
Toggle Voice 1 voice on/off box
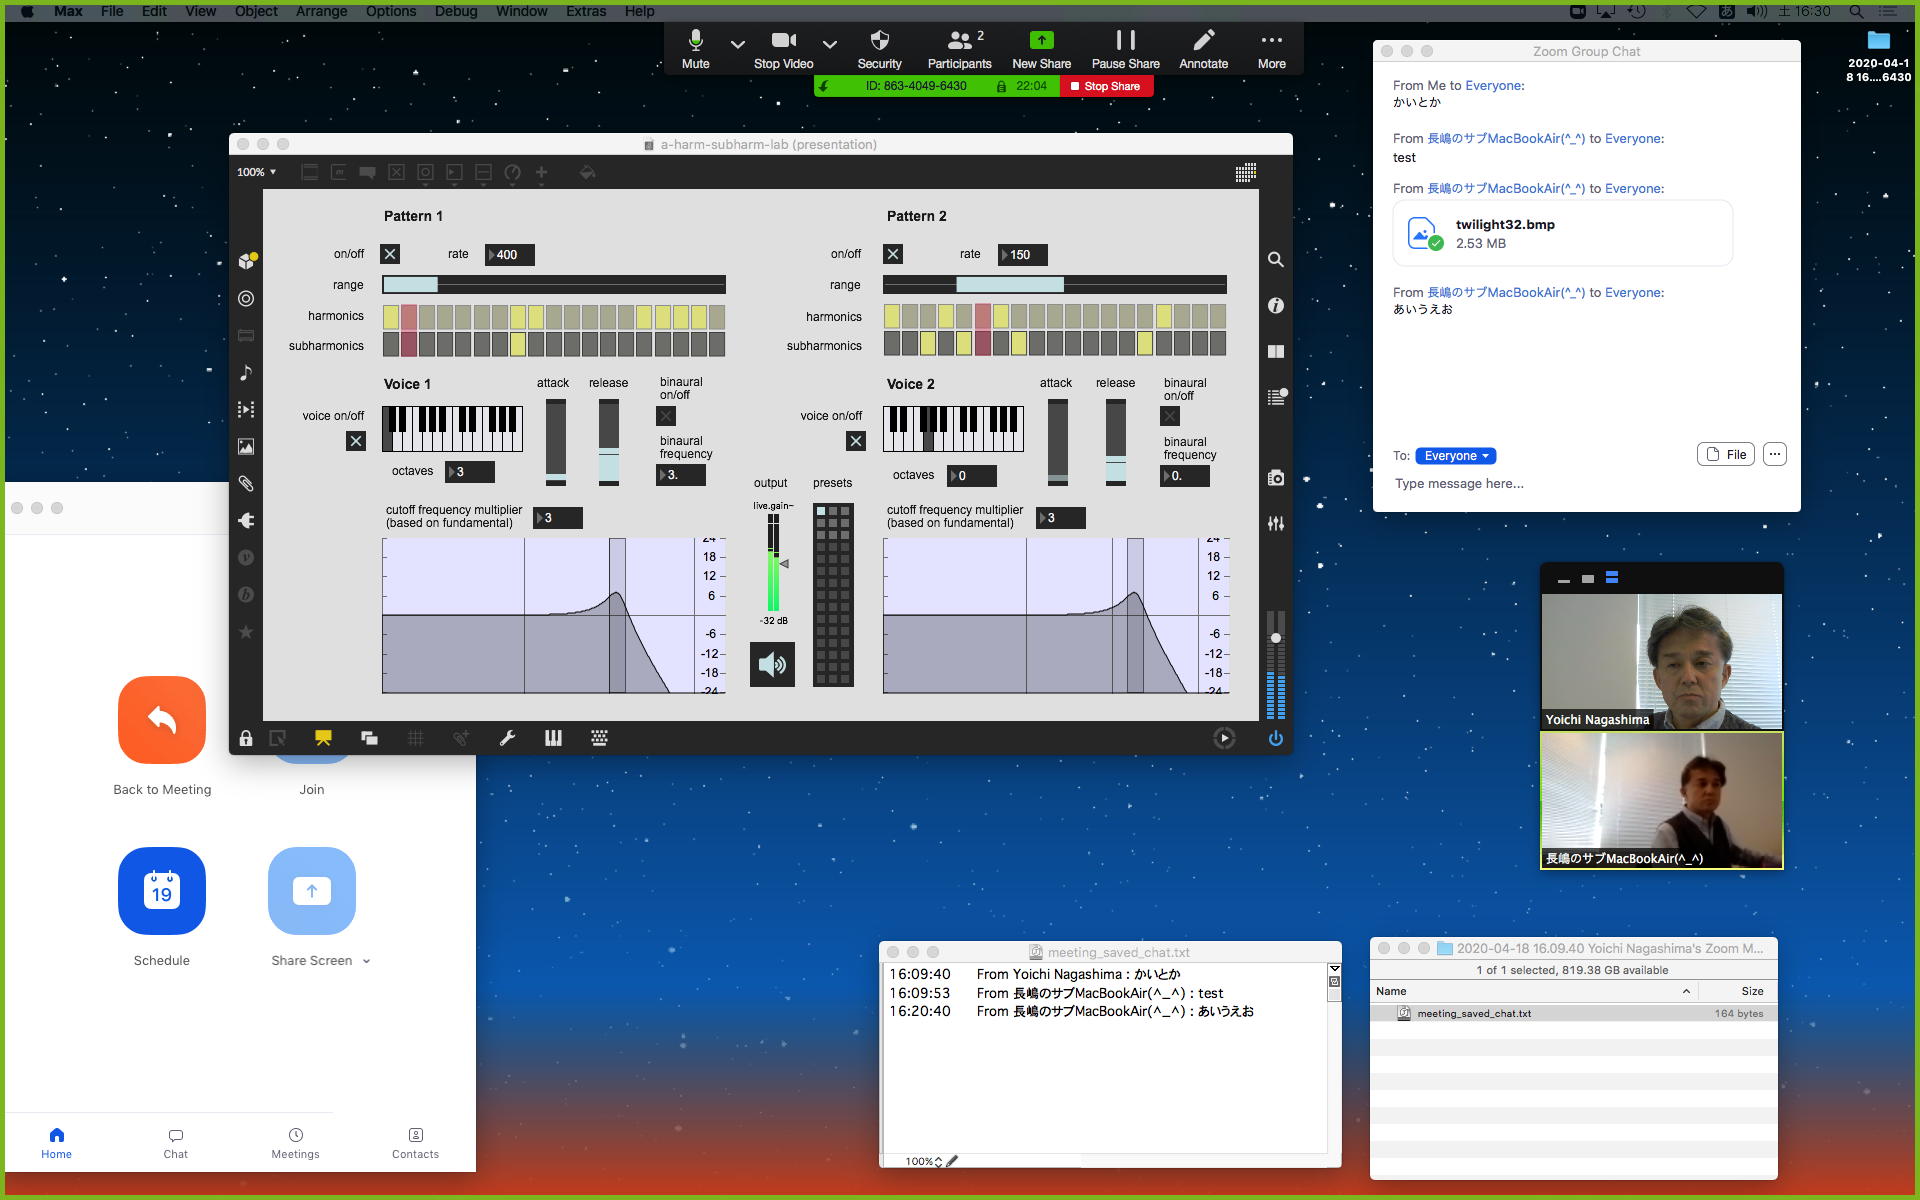[x=355, y=441]
